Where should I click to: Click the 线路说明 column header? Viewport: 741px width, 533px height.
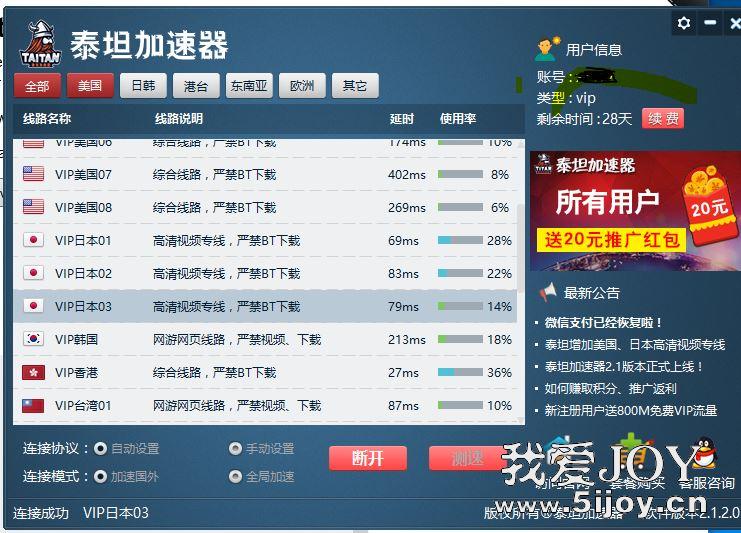[179, 119]
